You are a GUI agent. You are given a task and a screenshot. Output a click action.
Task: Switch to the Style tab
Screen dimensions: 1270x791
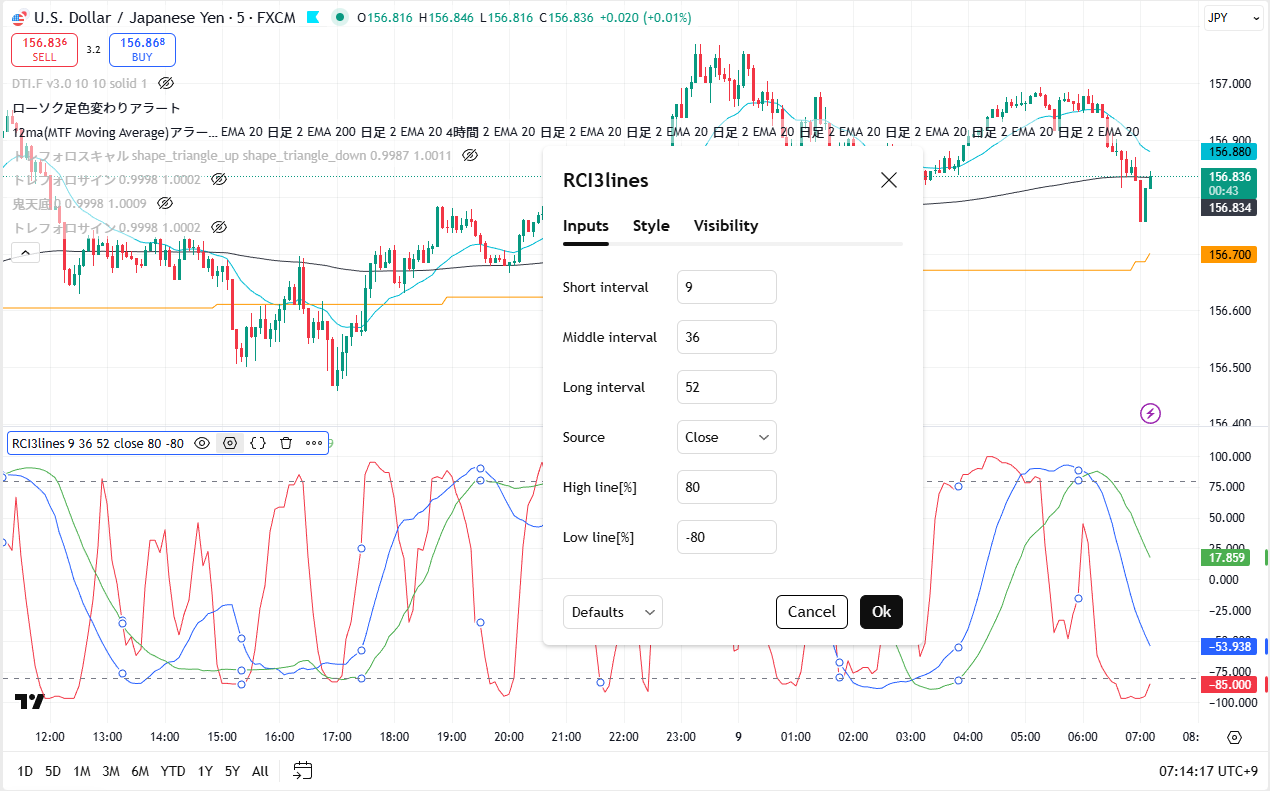(x=651, y=226)
